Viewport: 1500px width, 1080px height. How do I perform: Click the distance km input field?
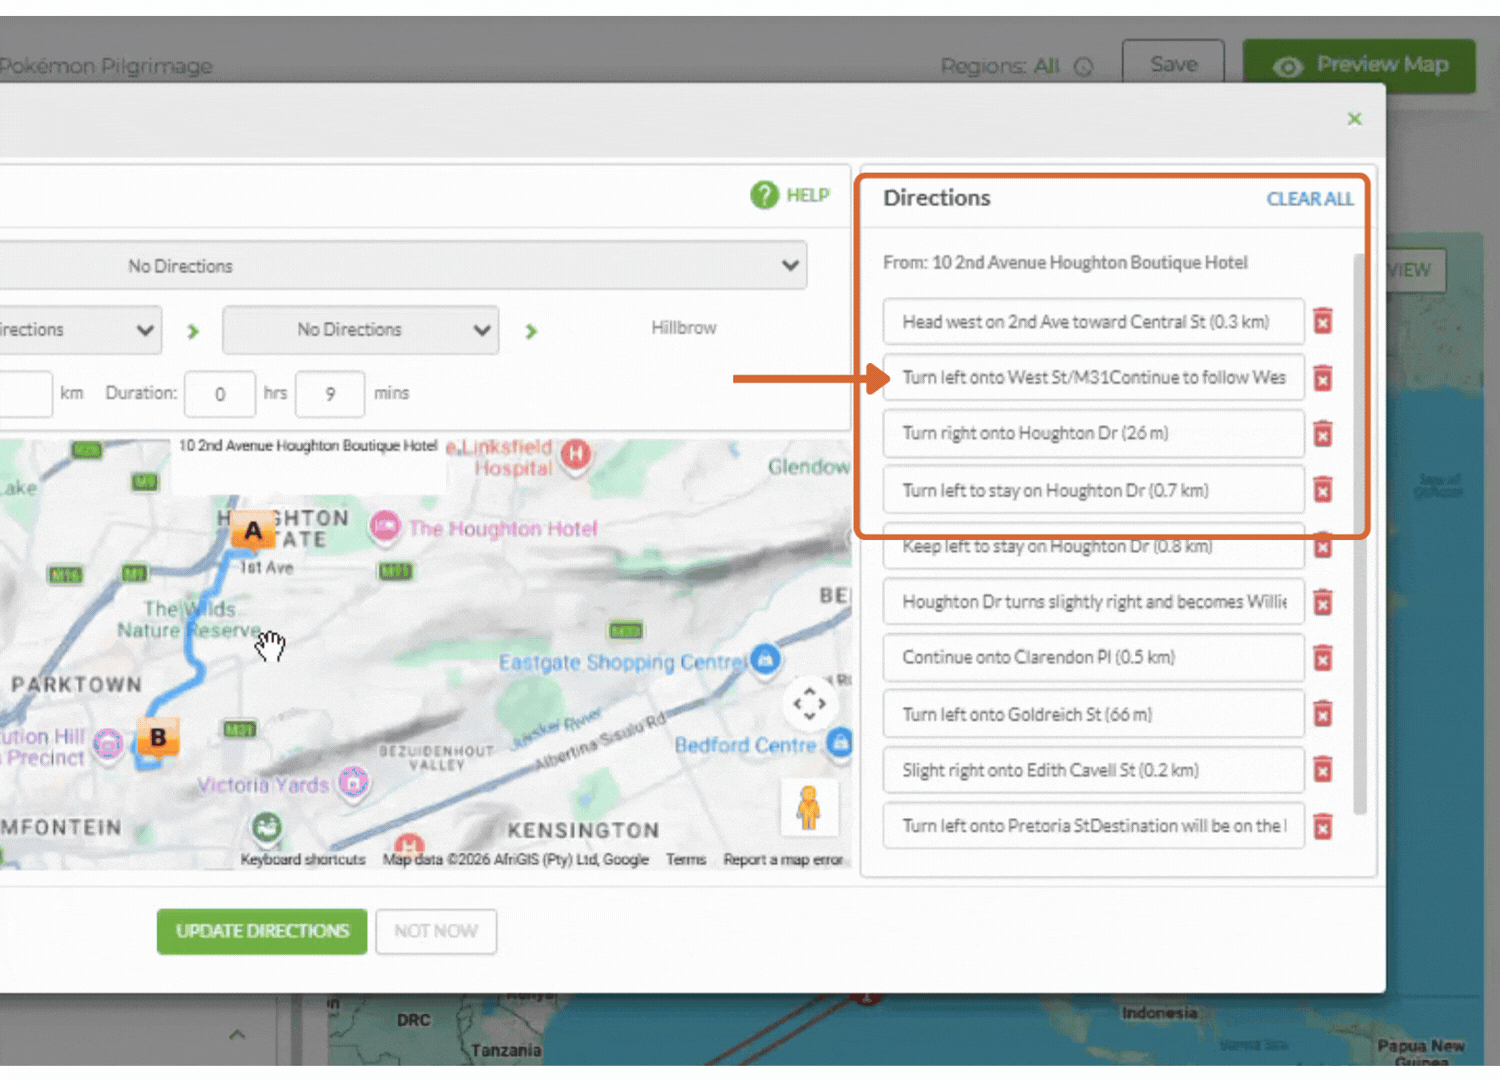click(25, 394)
